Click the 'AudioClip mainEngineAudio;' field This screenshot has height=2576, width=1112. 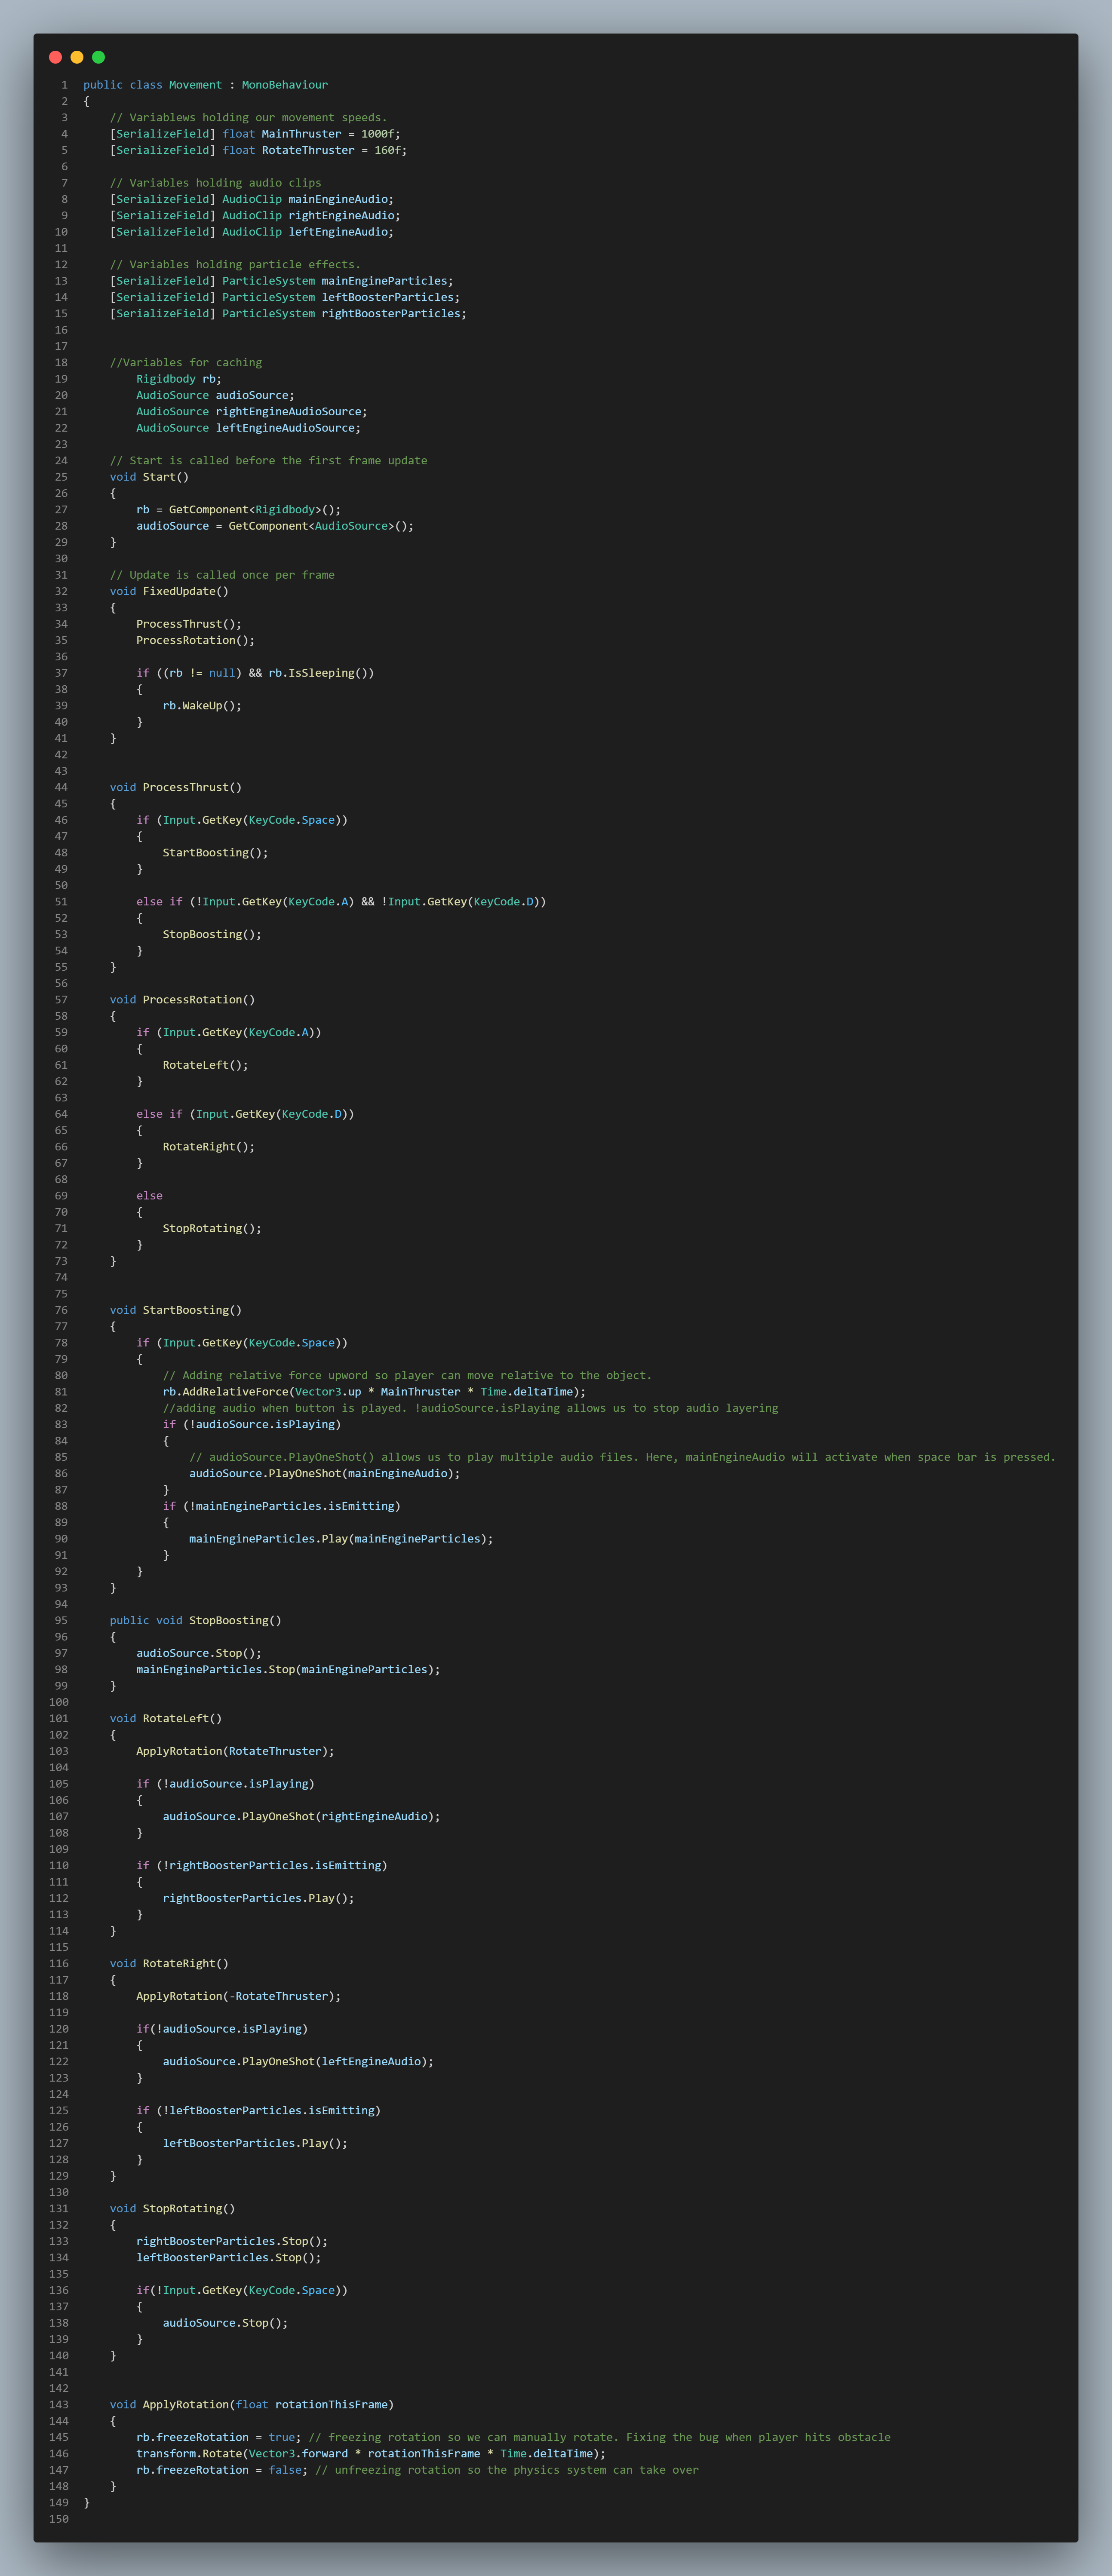pyautogui.click(x=252, y=199)
